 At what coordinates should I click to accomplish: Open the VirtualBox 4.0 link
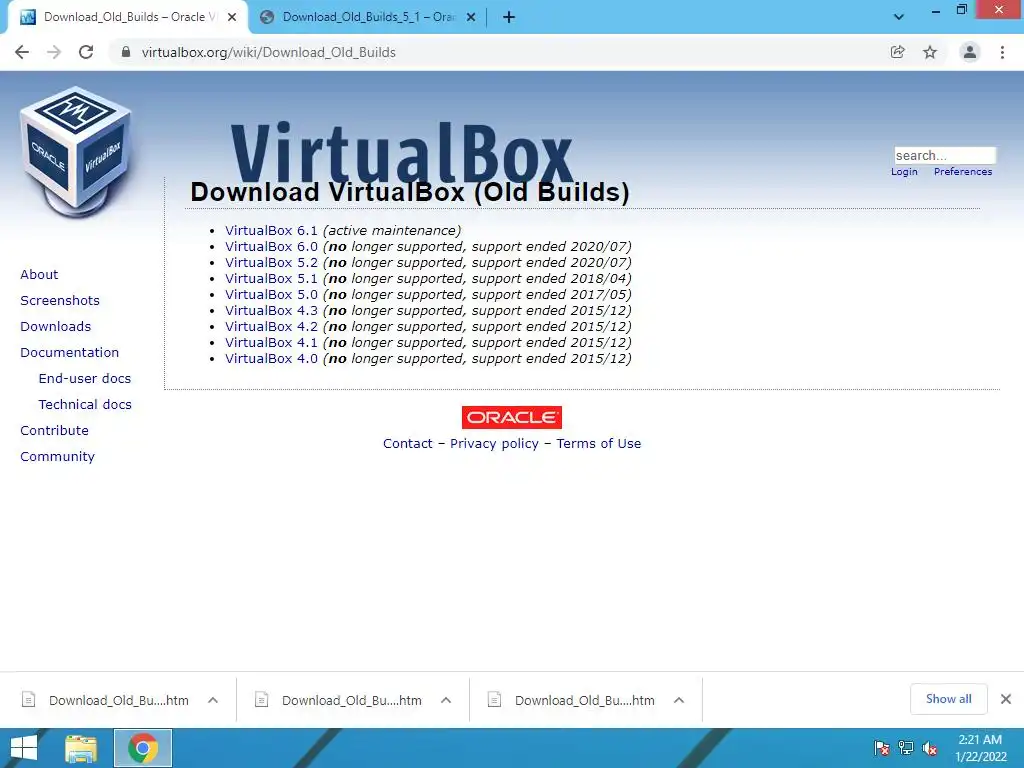click(271, 359)
